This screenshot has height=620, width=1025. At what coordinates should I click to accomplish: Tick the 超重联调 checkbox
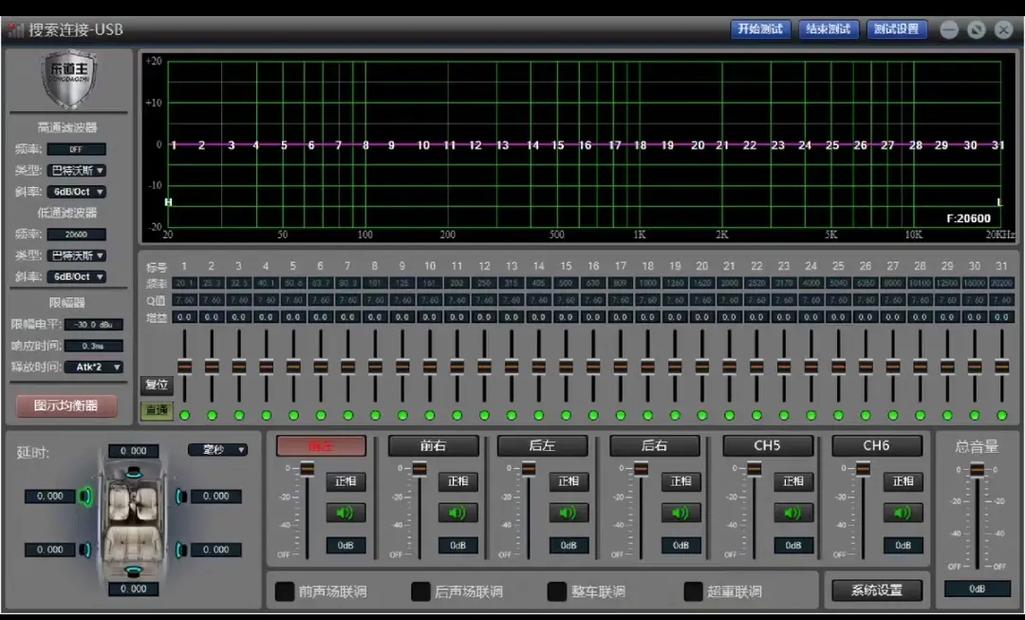tap(692, 591)
